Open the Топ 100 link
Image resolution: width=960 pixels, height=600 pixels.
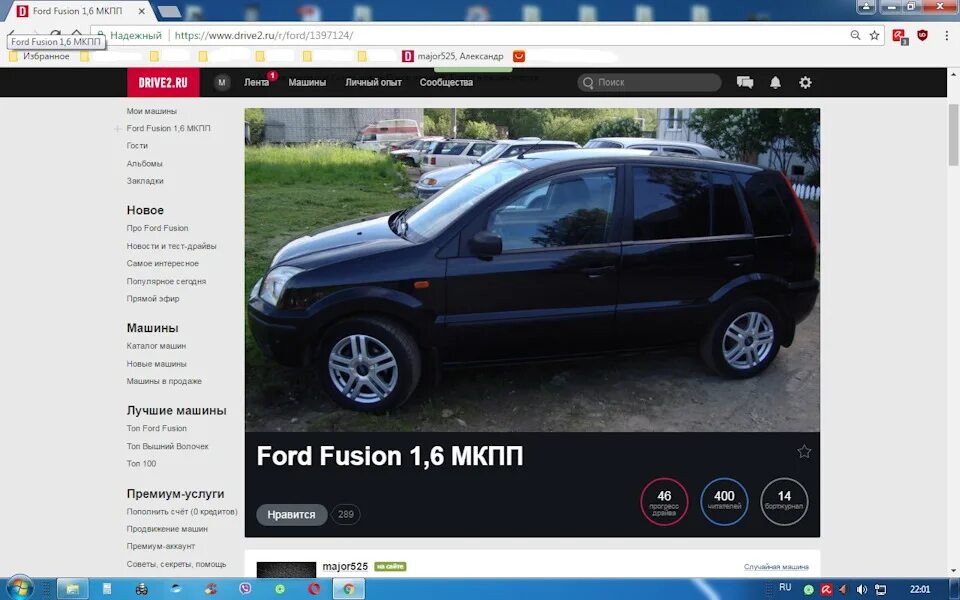pos(141,463)
